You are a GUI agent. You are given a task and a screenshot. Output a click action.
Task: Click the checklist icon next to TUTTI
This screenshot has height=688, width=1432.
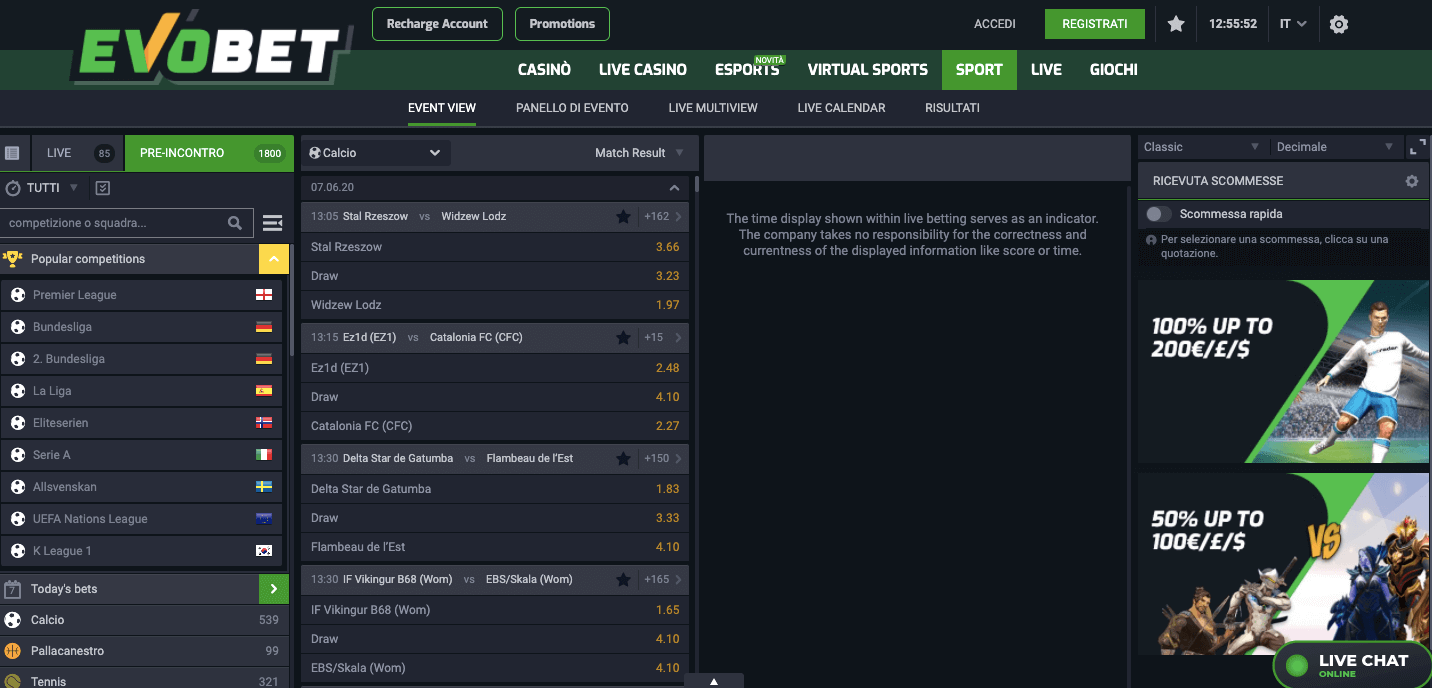tap(102, 188)
